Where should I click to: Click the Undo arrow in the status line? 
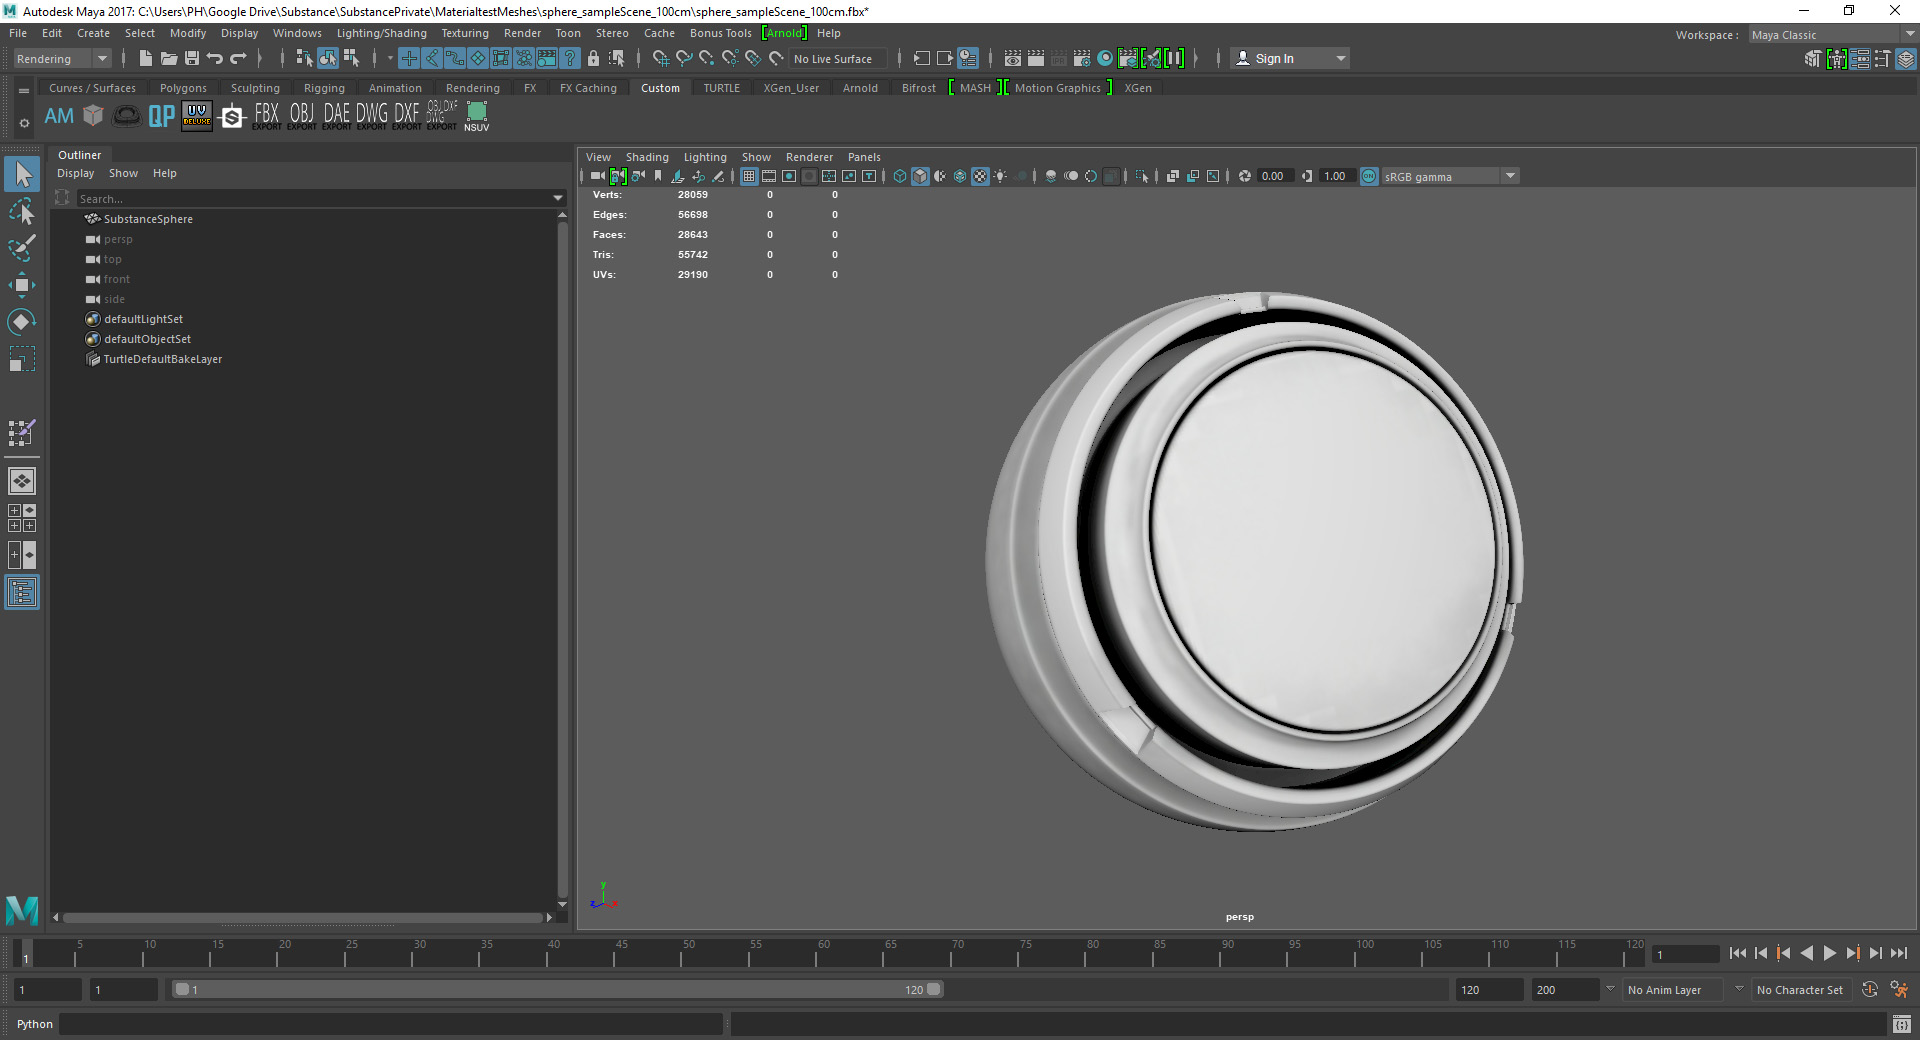[215, 59]
